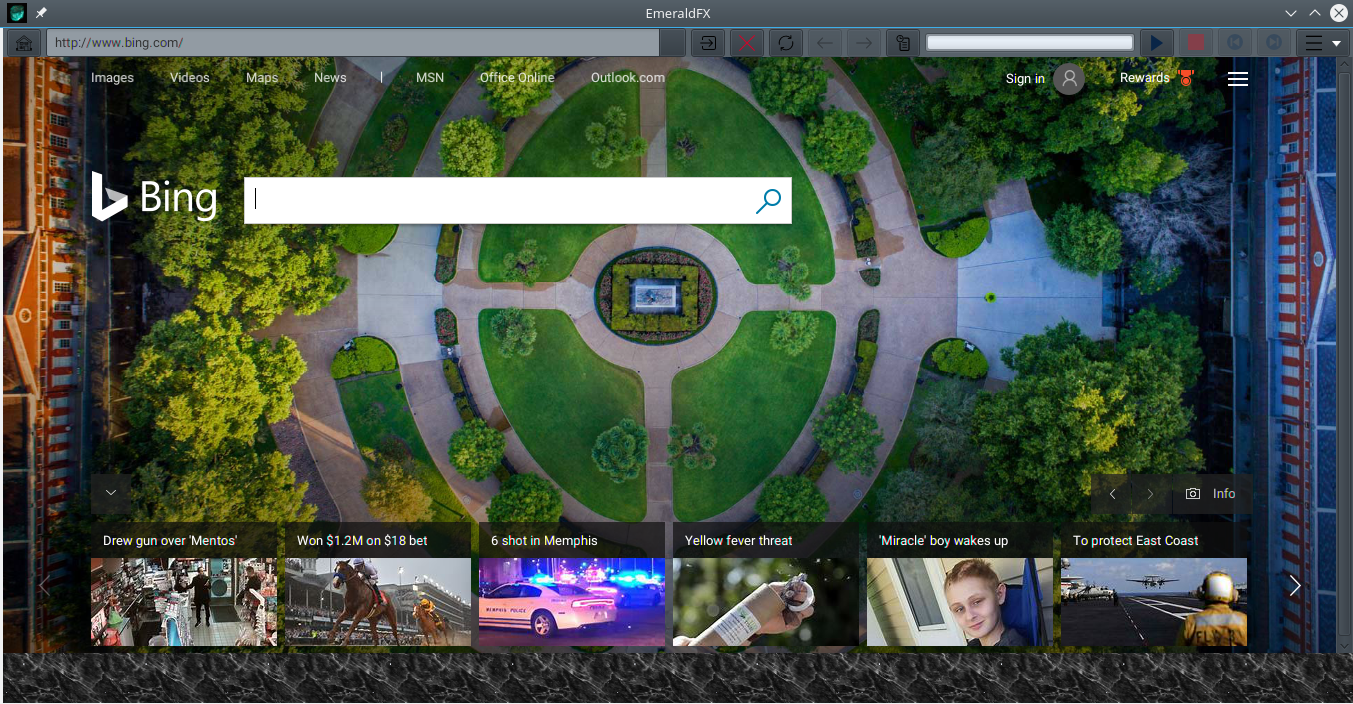
Task: Open Bing Maps
Action: pos(262,78)
